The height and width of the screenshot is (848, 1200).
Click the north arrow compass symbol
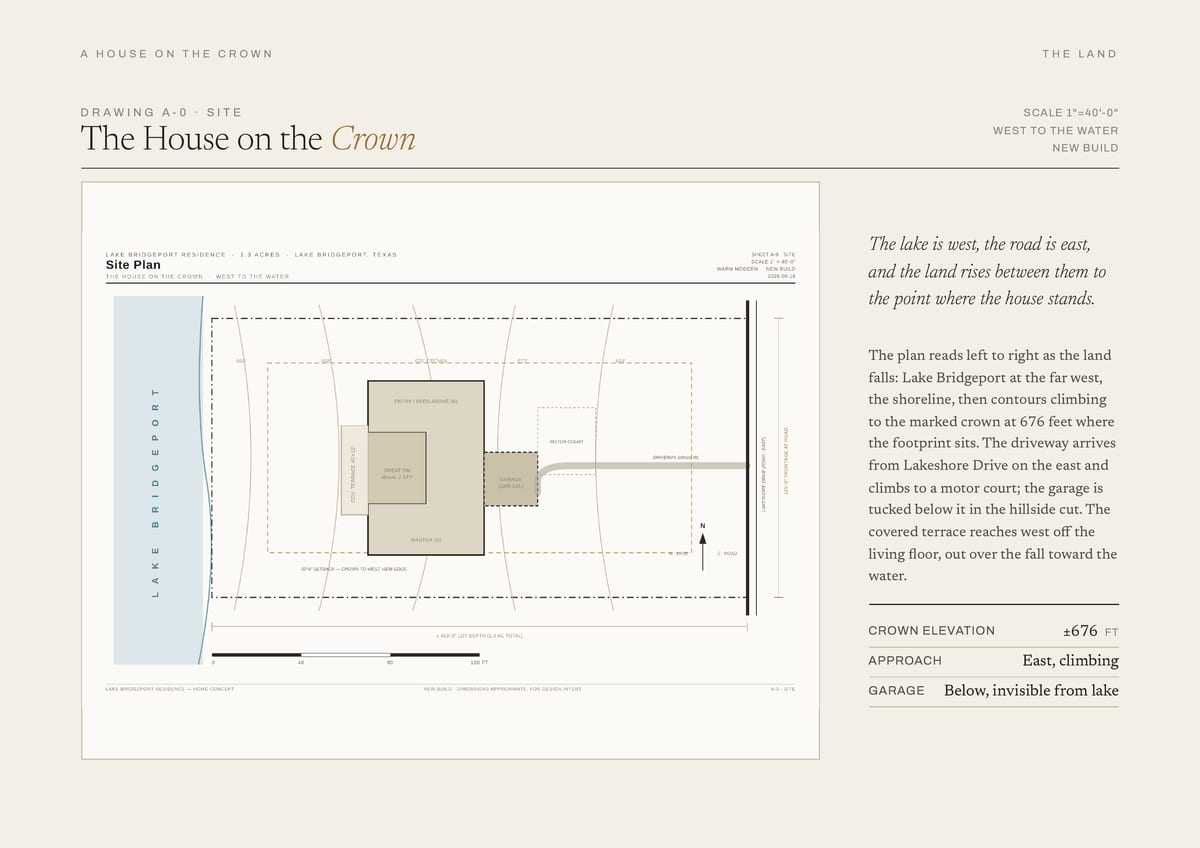tap(703, 547)
